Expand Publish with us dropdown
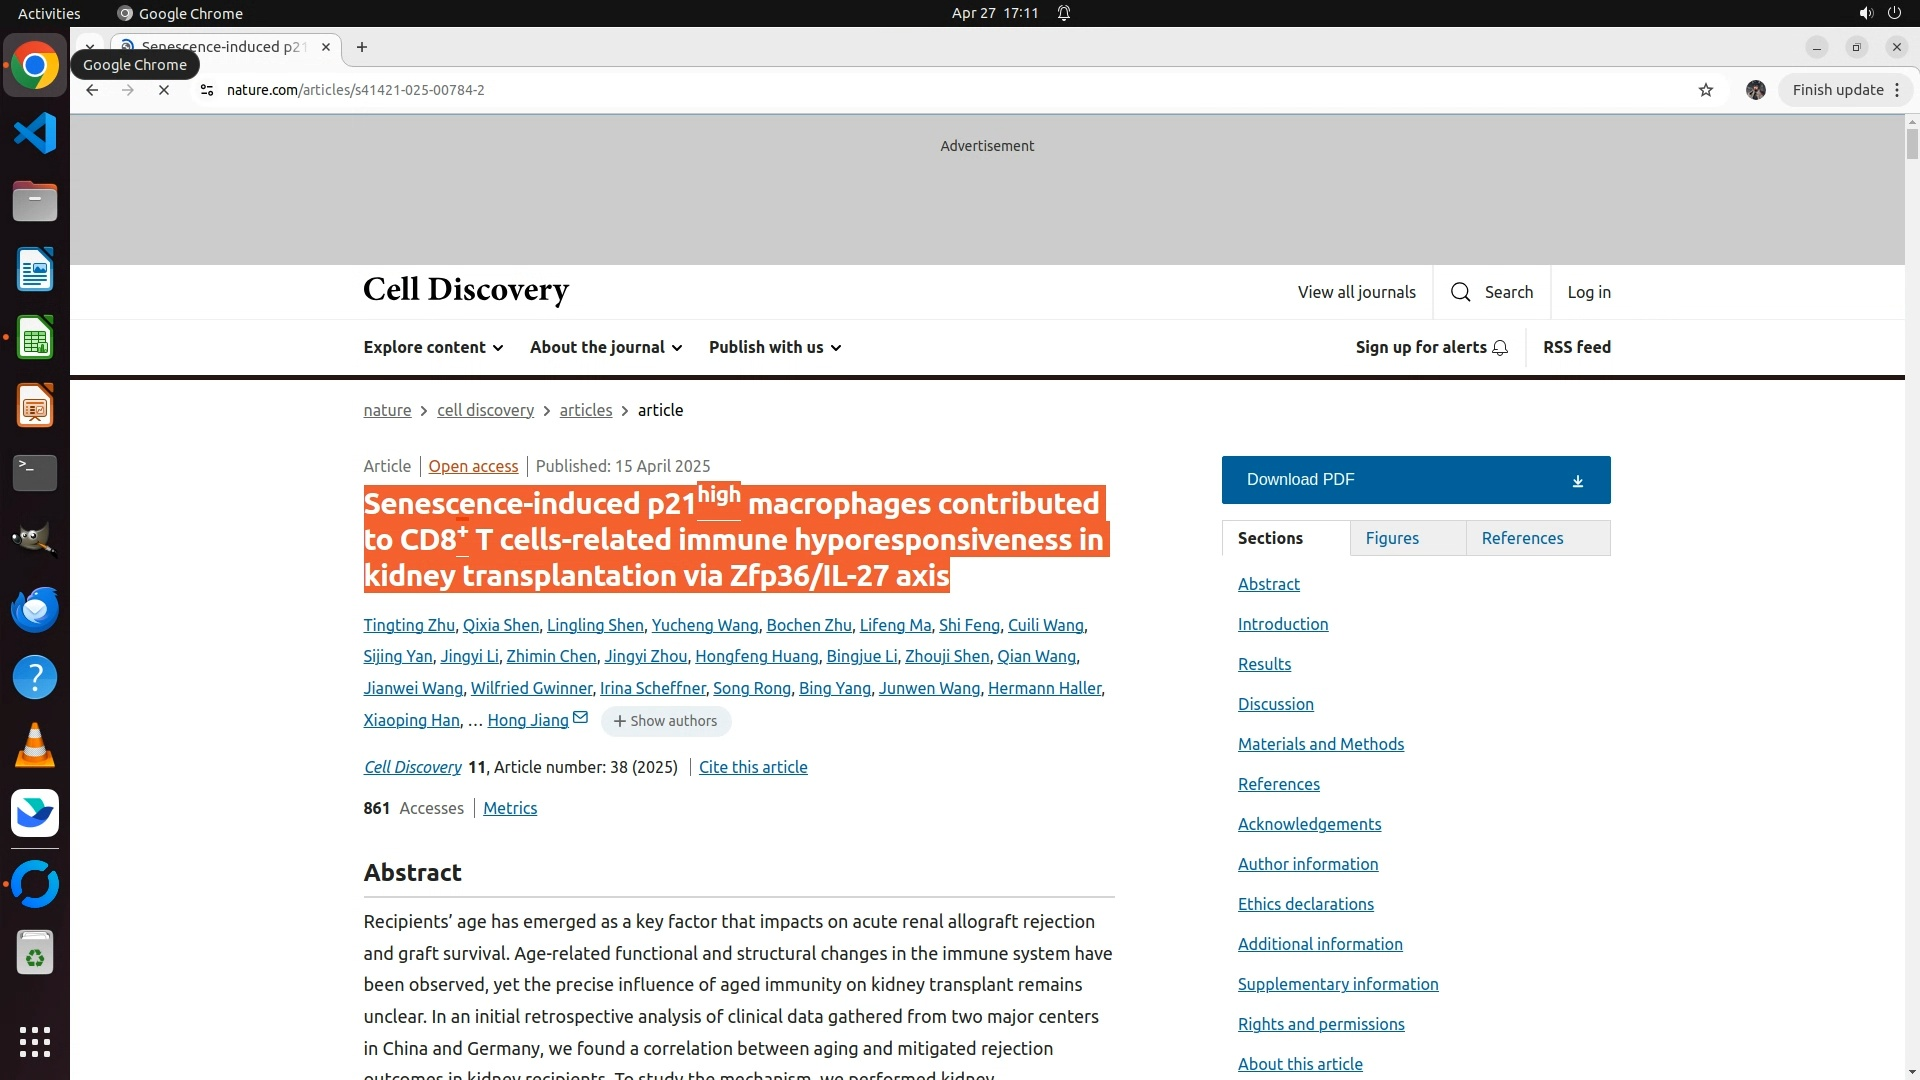The height and width of the screenshot is (1080, 1920). (775, 347)
